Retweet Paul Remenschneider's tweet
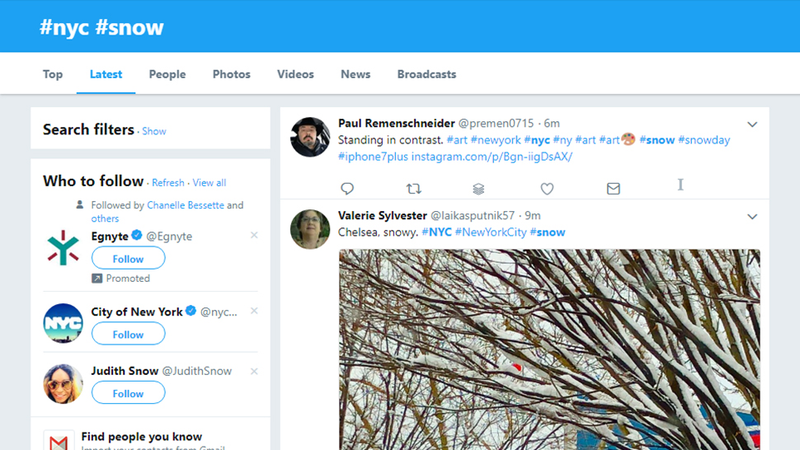800x450 pixels. 414,189
